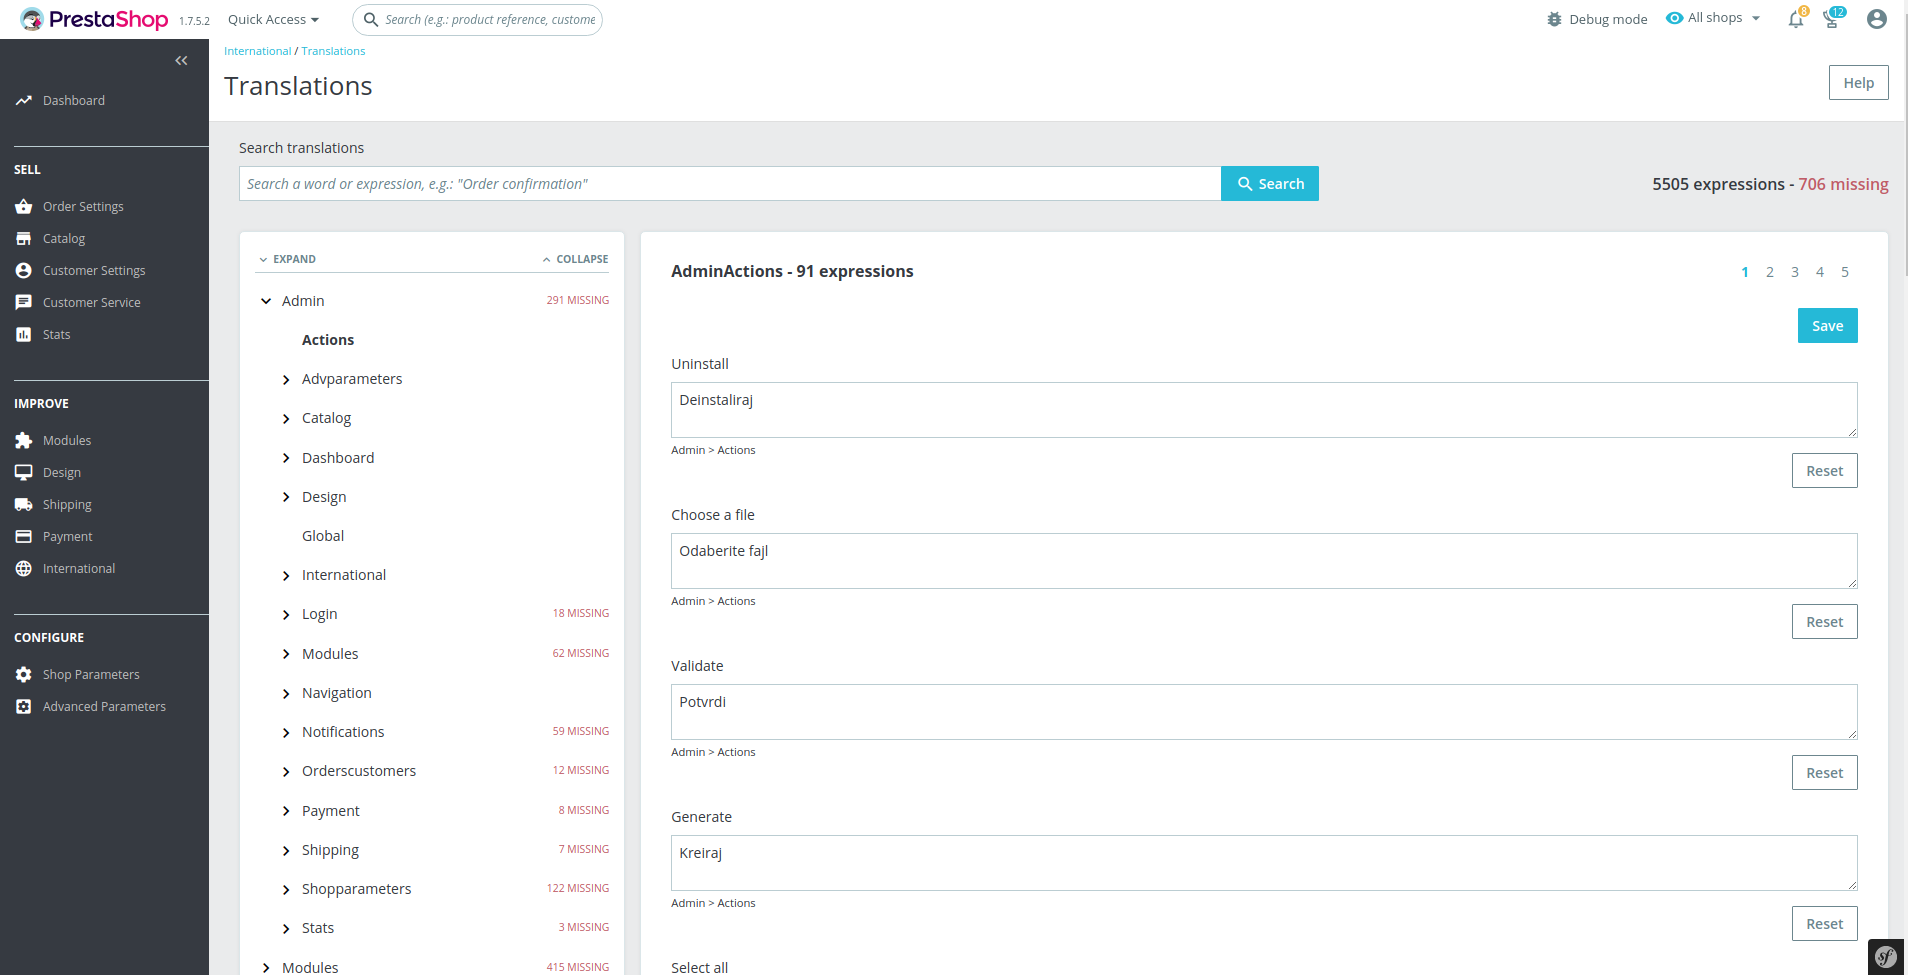
Task: Click the 291 MISSING badge next to Admin
Action: pos(577,300)
